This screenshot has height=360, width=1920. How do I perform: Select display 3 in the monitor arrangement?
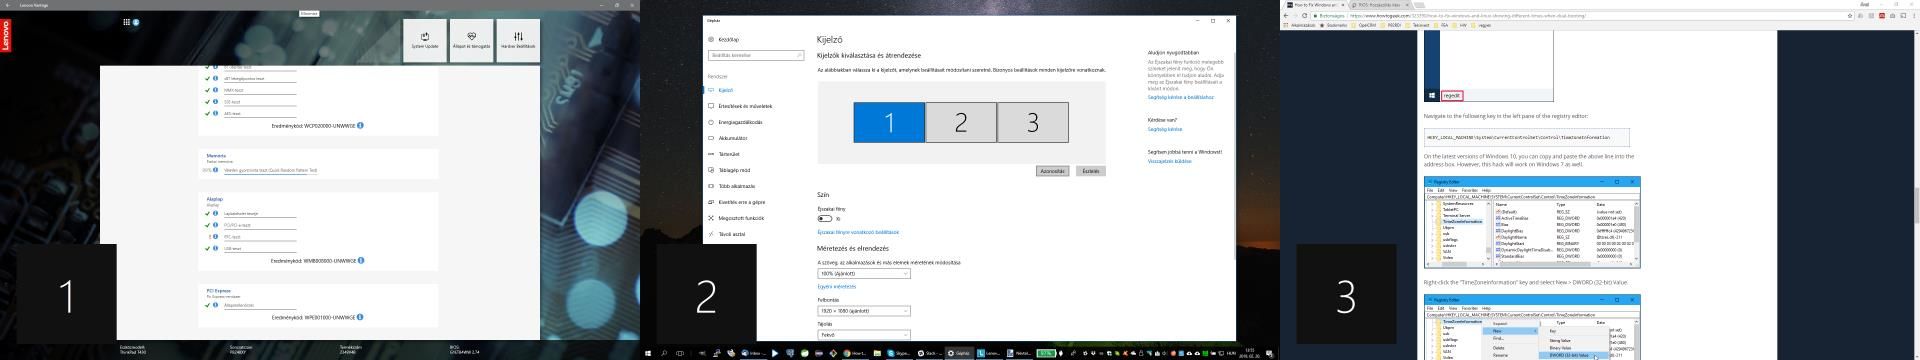1033,122
